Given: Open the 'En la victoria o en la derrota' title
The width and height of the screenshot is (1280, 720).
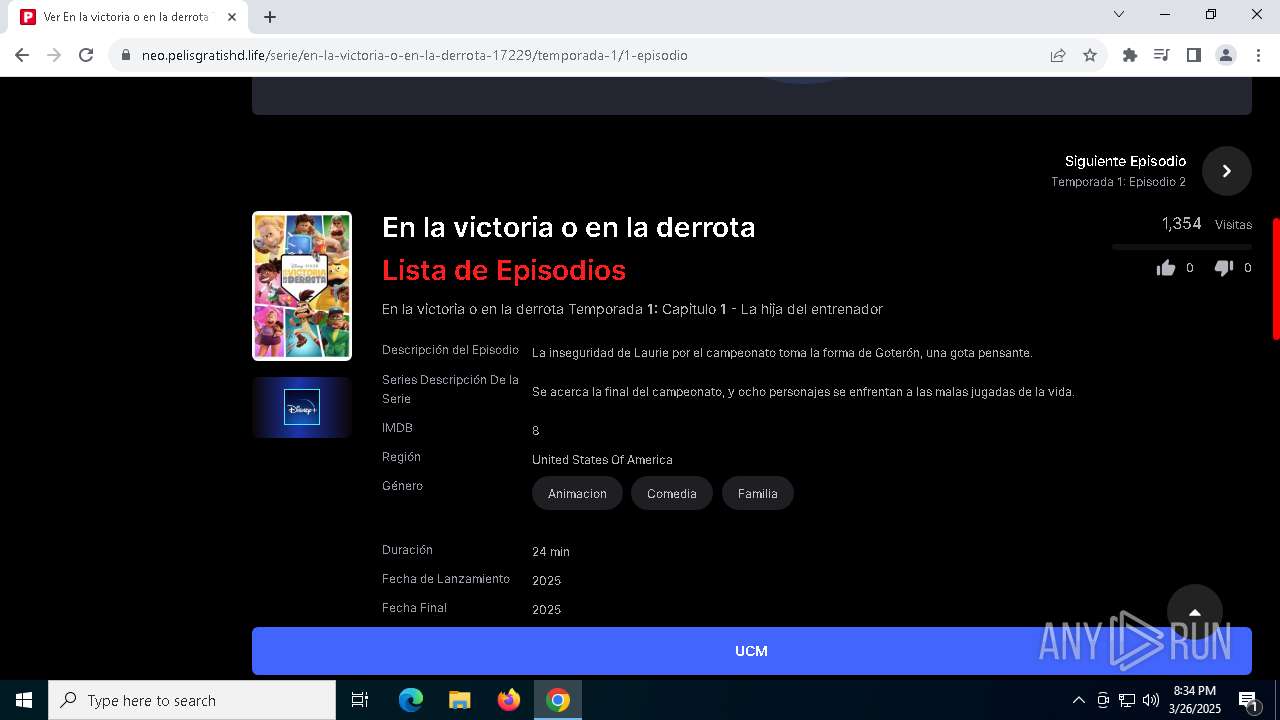Looking at the screenshot, I should [568, 227].
